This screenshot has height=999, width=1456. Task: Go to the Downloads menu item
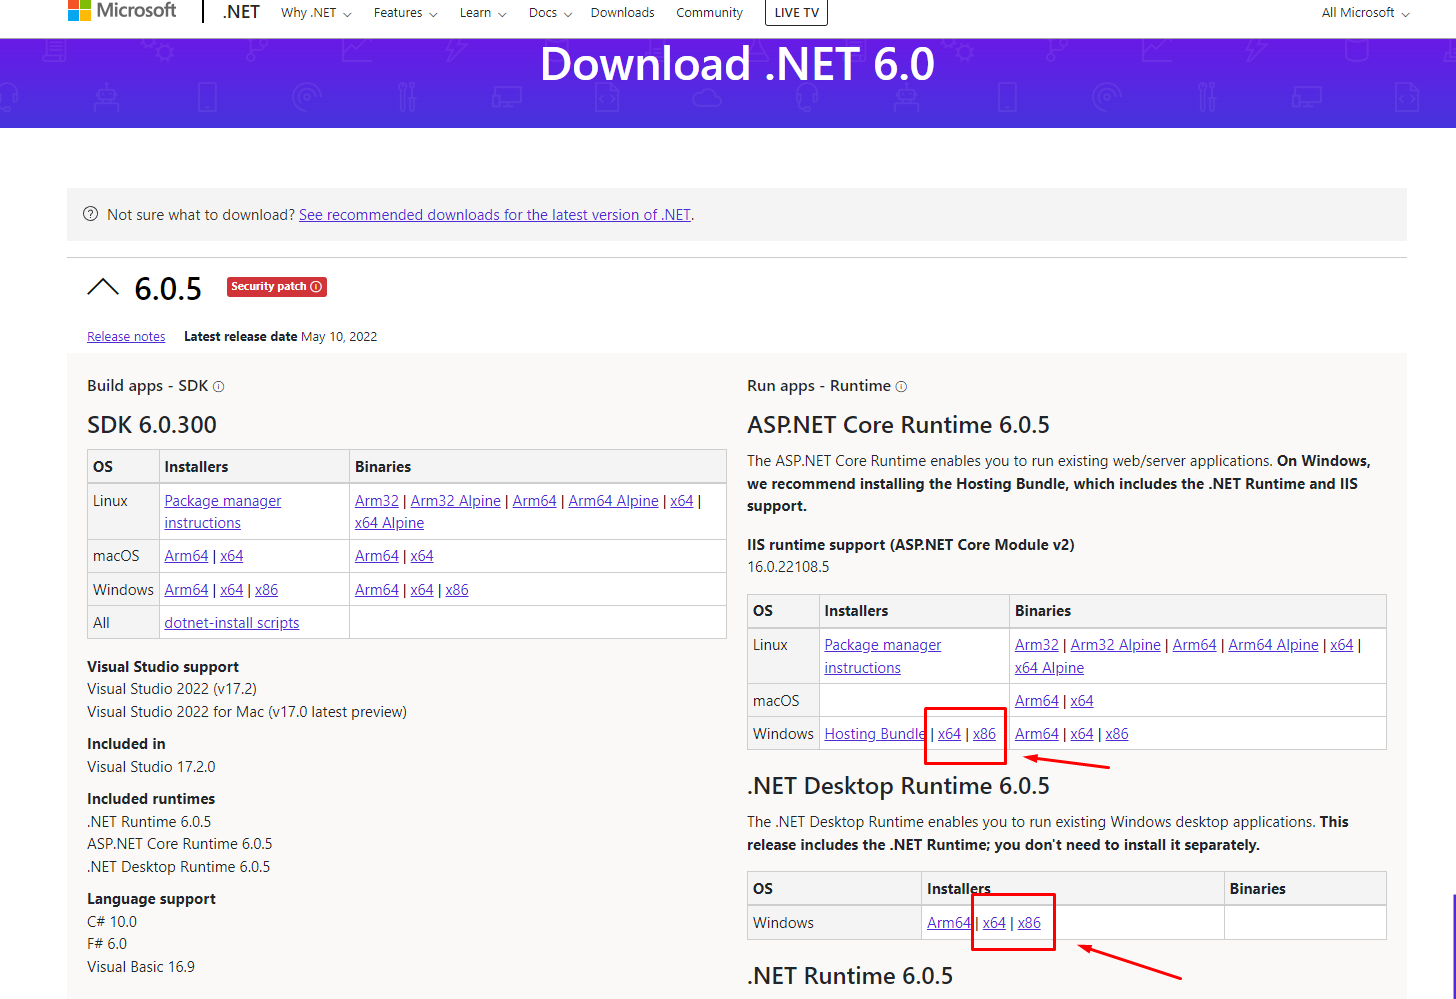[x=622, y=13]
